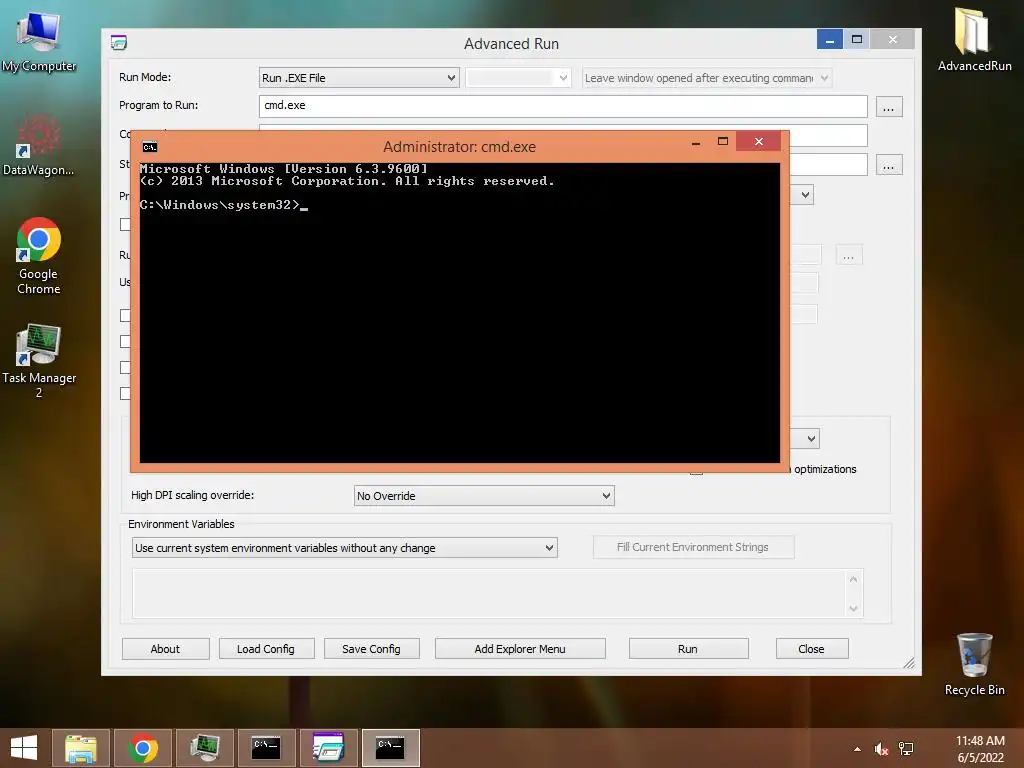Expand High DPI scaling override dropdown
1024x768 pixels.
(x=484, y=496)
